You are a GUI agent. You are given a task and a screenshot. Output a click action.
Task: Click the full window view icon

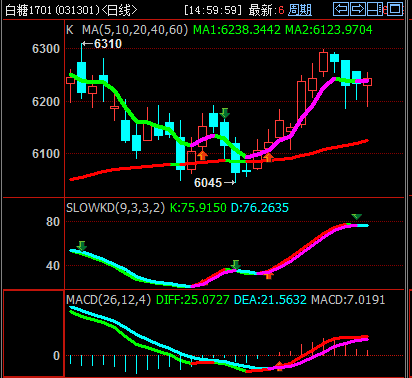point(396,9)
